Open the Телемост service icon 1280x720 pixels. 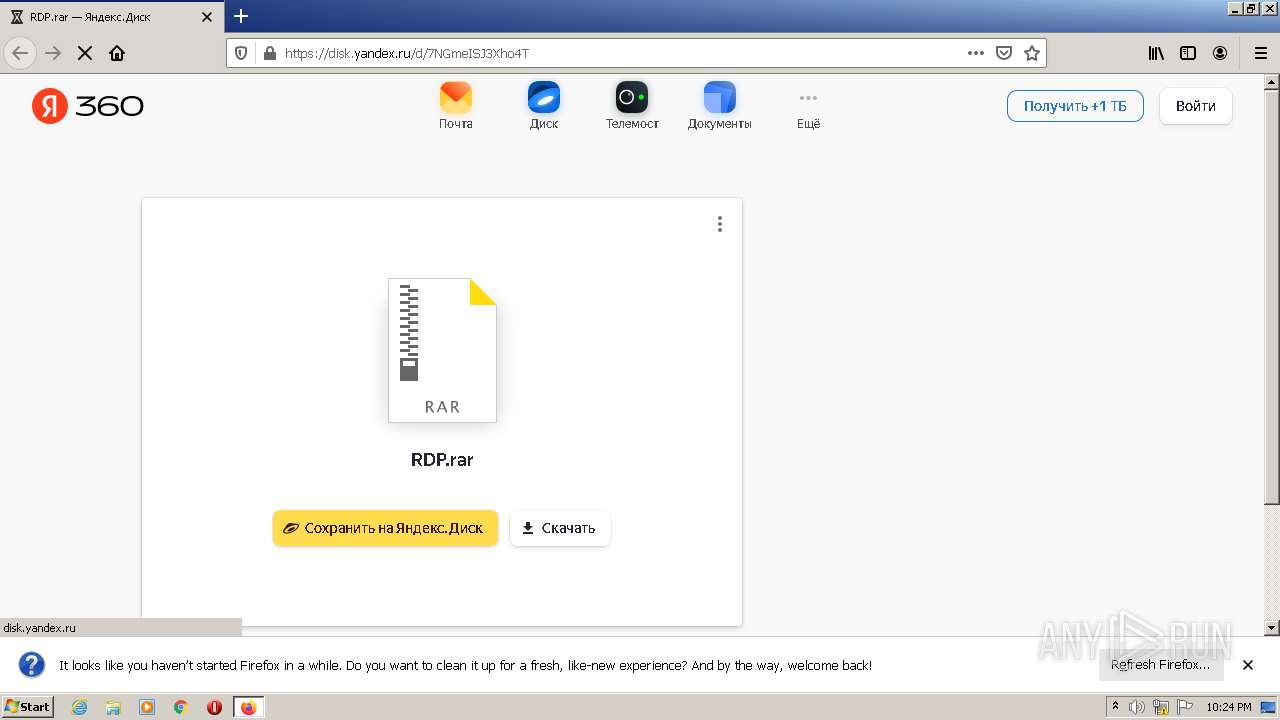(632, 106)
